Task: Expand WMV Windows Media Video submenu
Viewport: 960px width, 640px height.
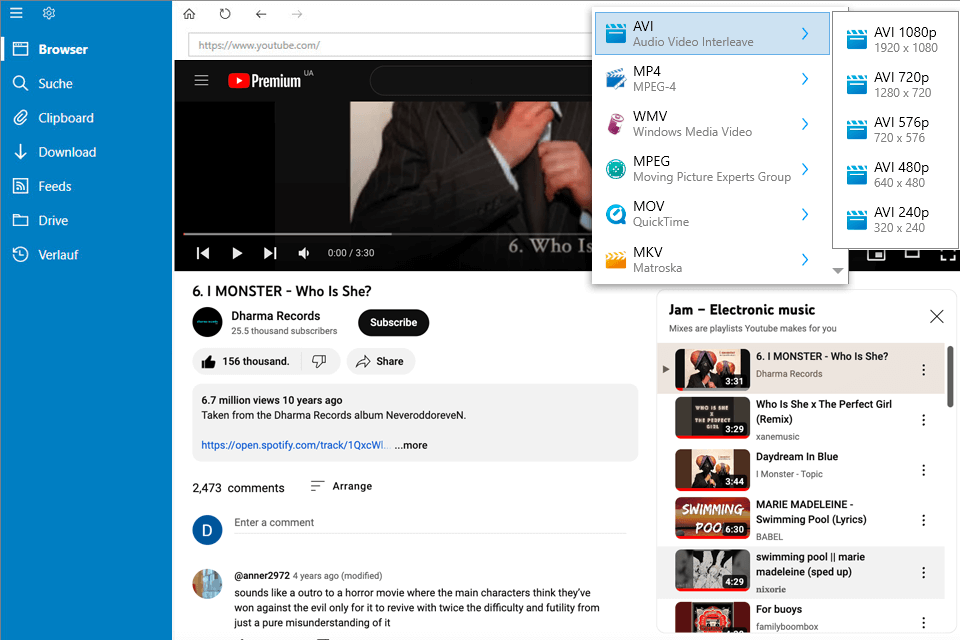Action: click(712, 124)
